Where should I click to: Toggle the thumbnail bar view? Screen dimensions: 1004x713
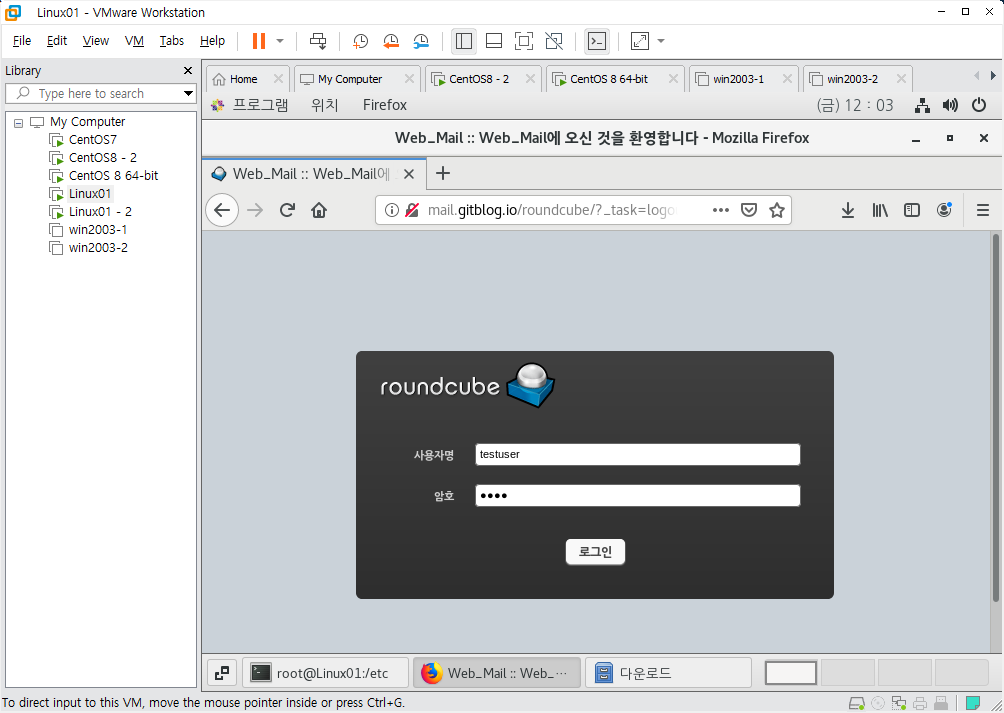pos(494,41)
